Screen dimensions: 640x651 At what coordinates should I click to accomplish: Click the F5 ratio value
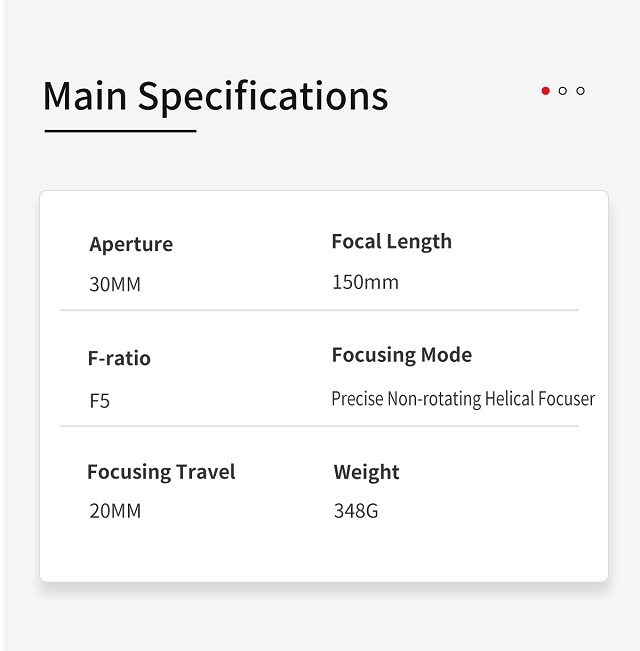[100, 402]
